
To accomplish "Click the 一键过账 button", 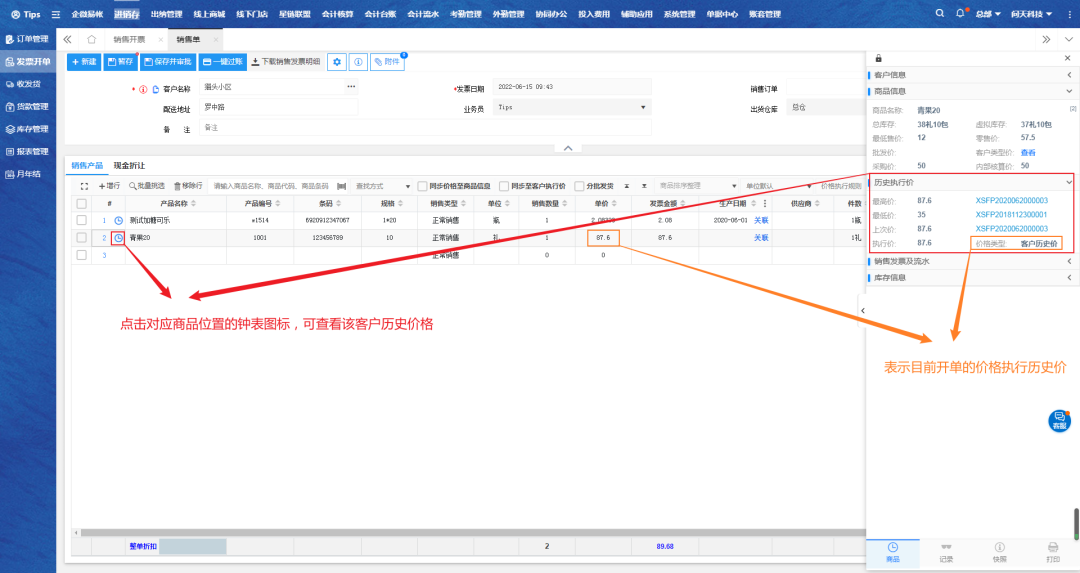I will tap(222, 62).
